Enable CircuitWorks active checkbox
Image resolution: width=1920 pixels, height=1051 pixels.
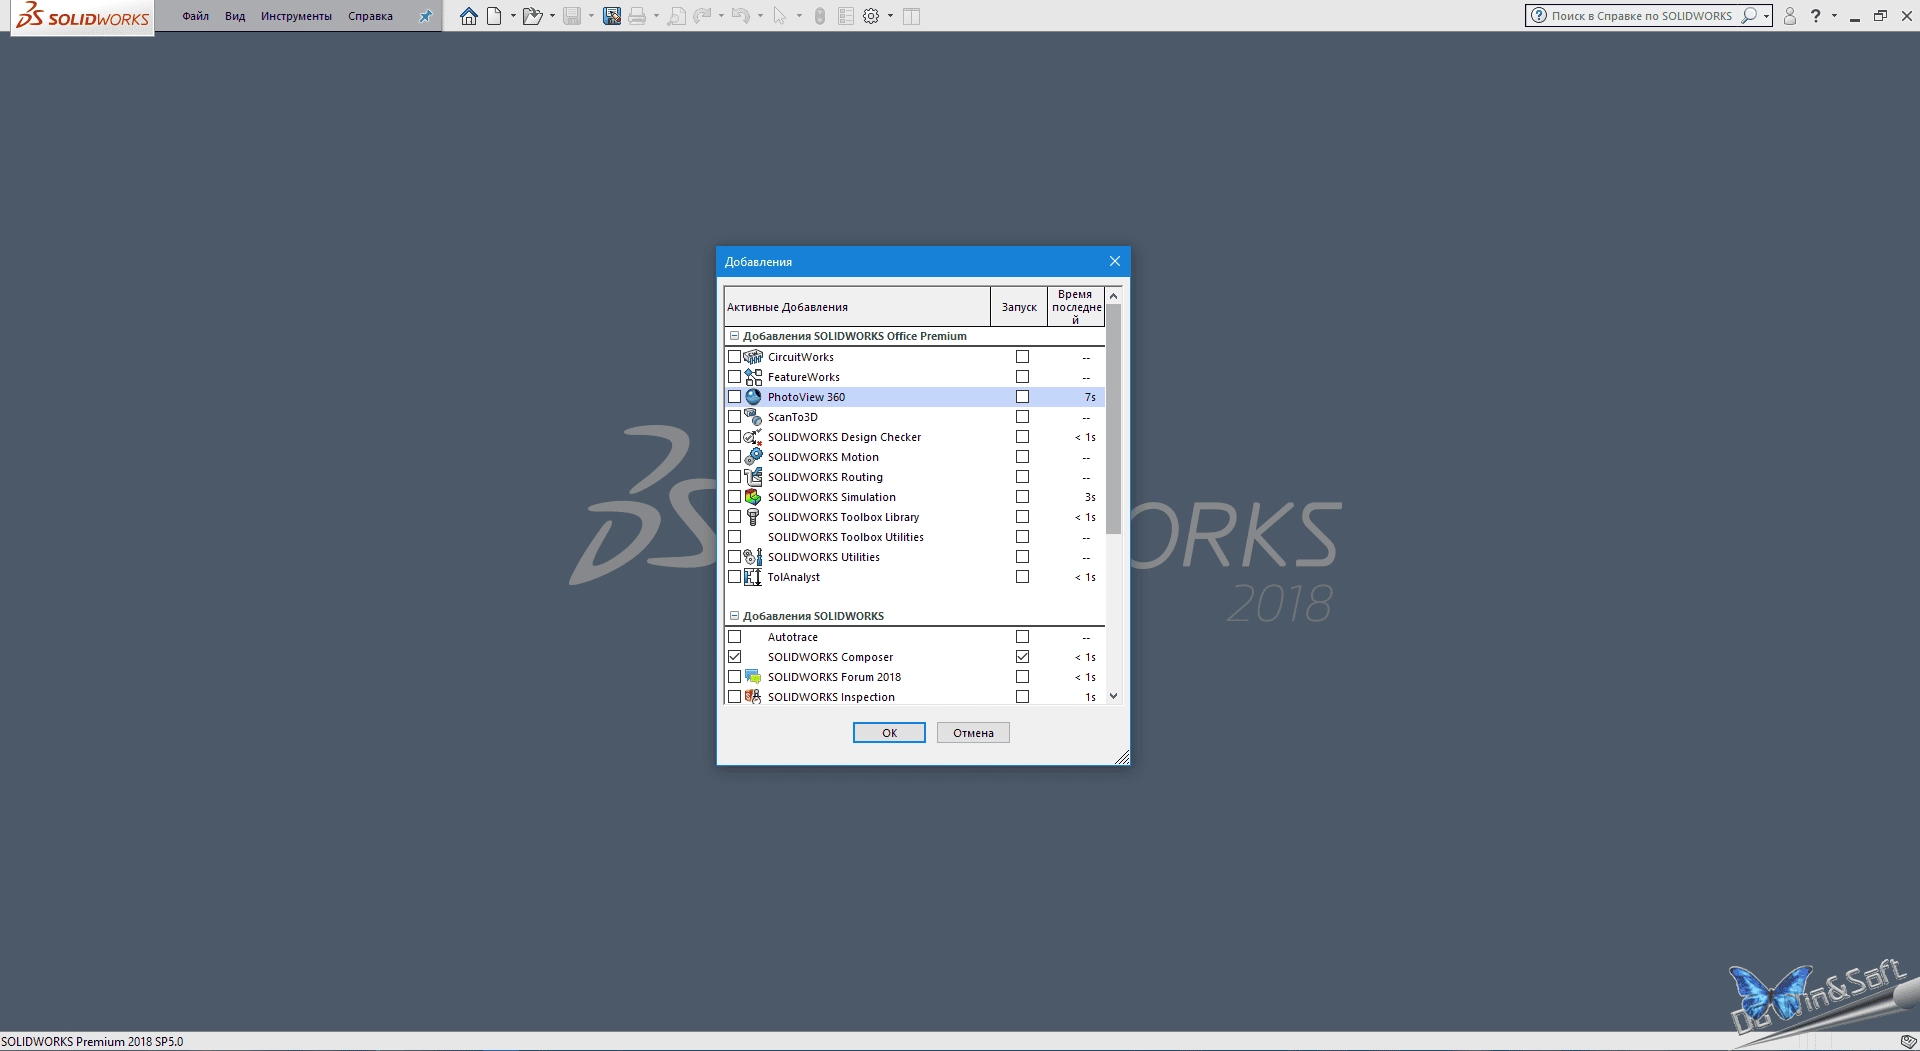click(734, 357)
